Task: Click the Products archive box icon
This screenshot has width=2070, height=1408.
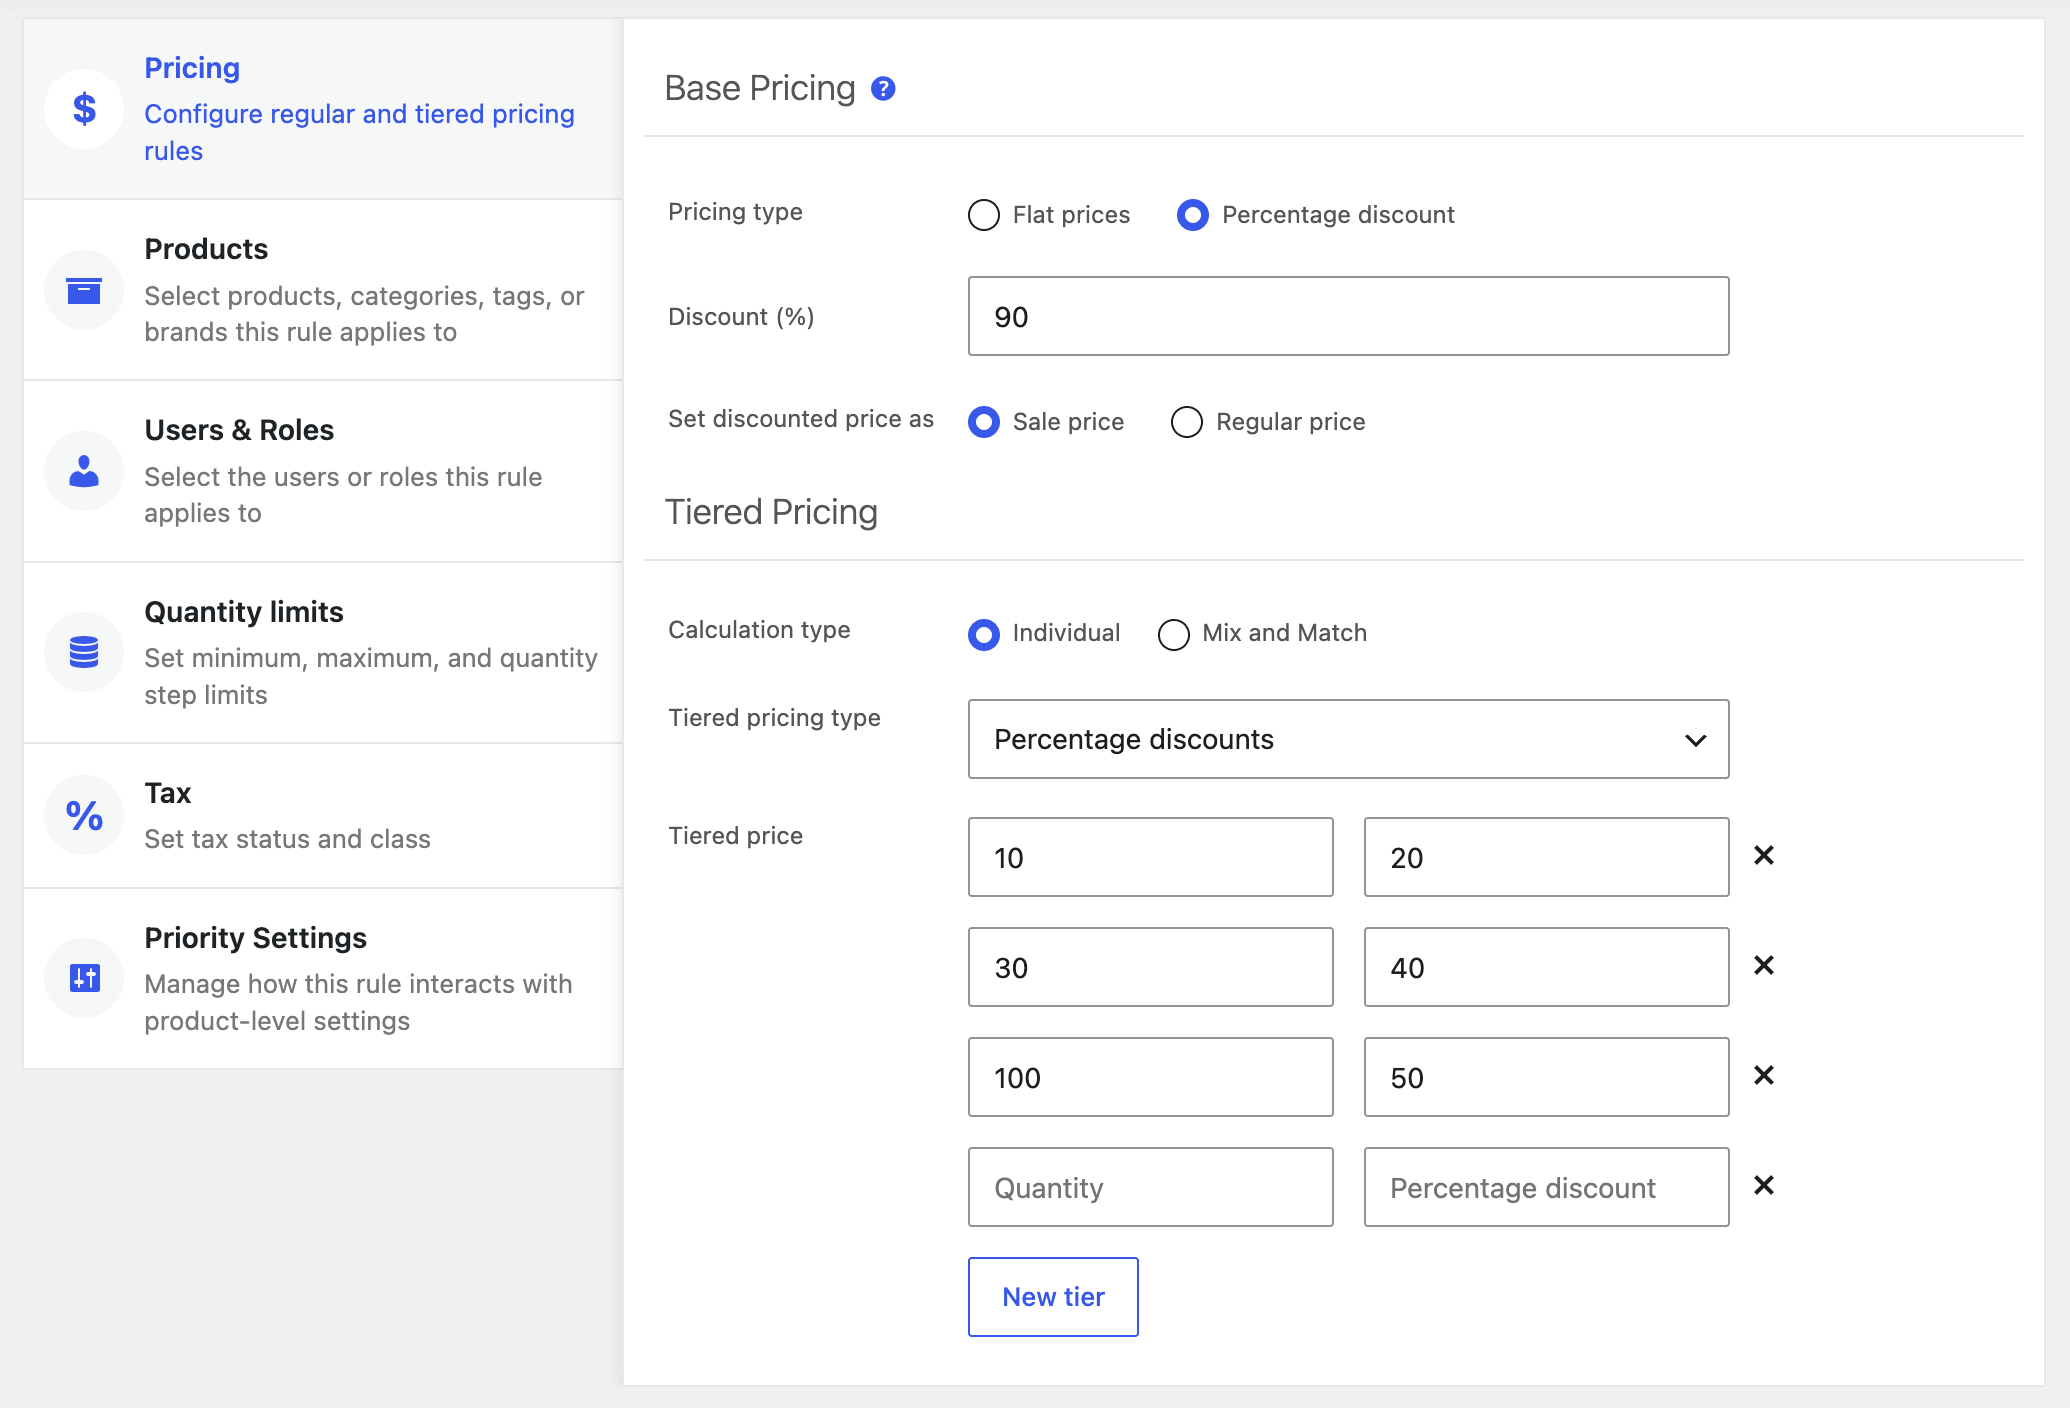Action: point(84,290)
